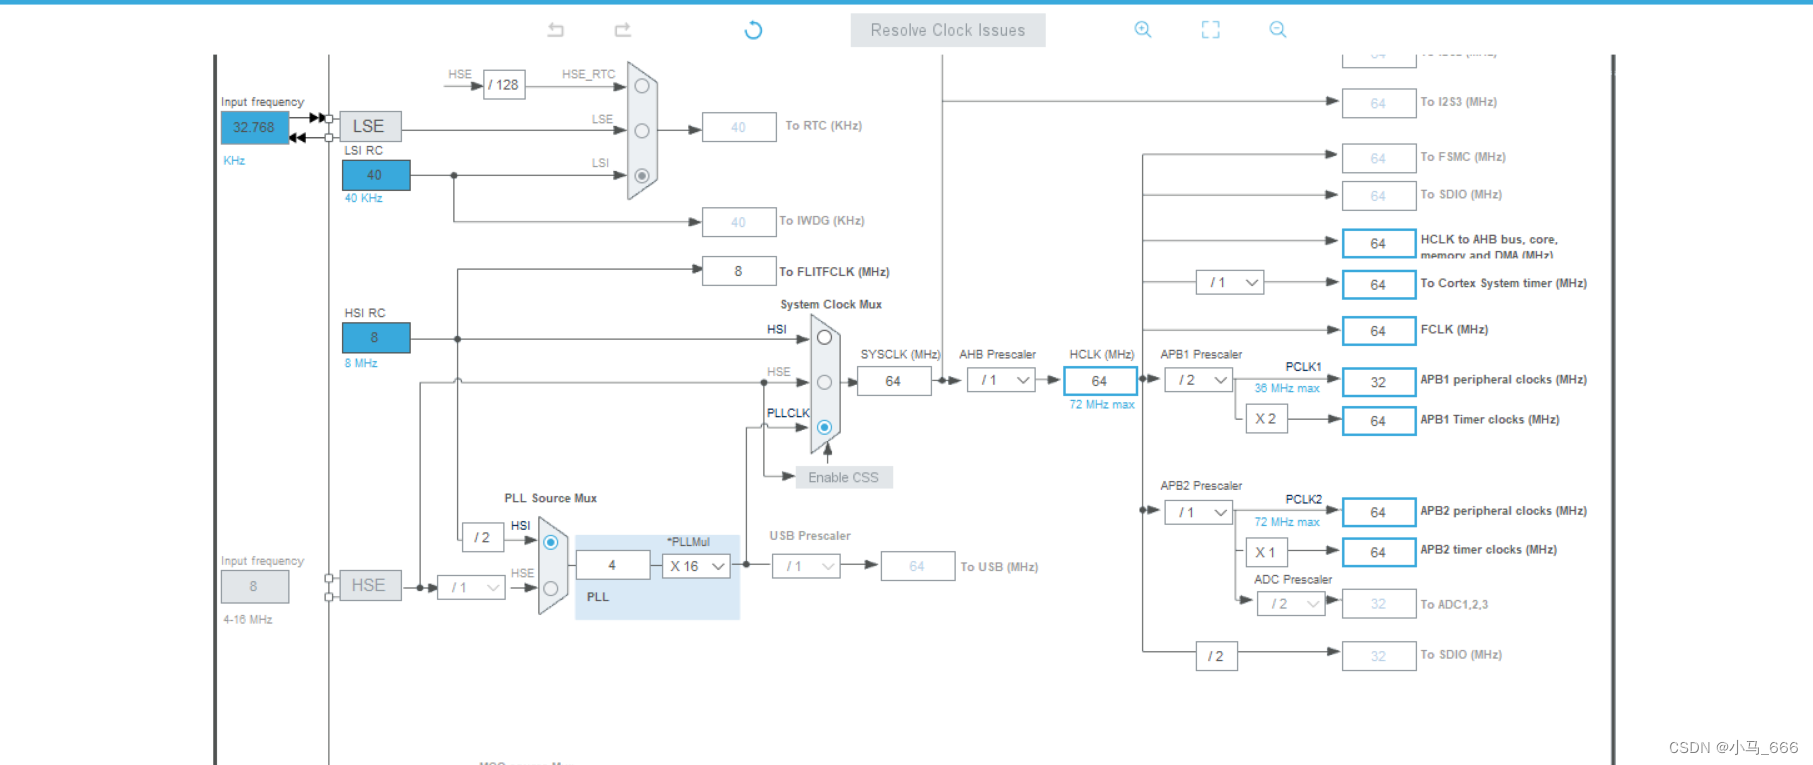Viewport: 1813px width, 765px height.
Task: Click the To ADC1,2,3 value field
Action: pos(1379,604)
